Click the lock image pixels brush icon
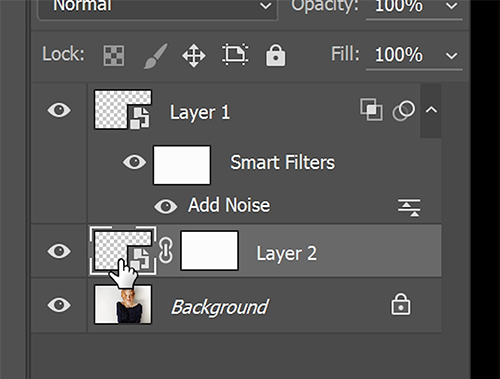Screen dimensions: 500x379 tap(155, 56)
